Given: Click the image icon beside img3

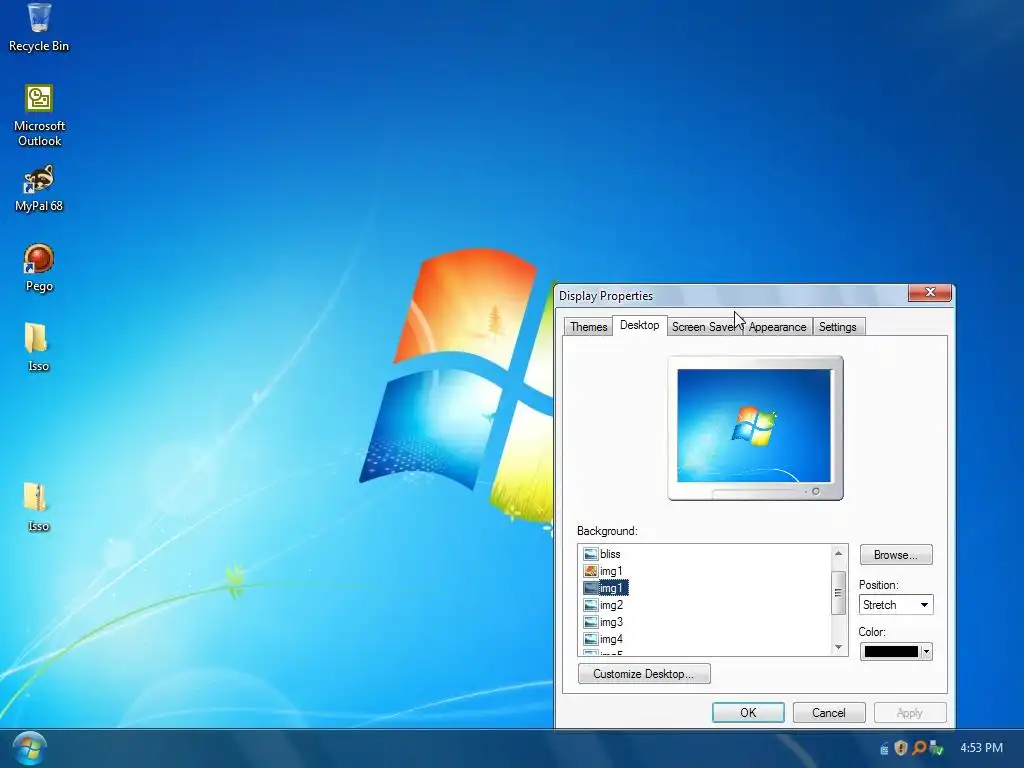Looking at the screenshot, I should pos(590,622).
